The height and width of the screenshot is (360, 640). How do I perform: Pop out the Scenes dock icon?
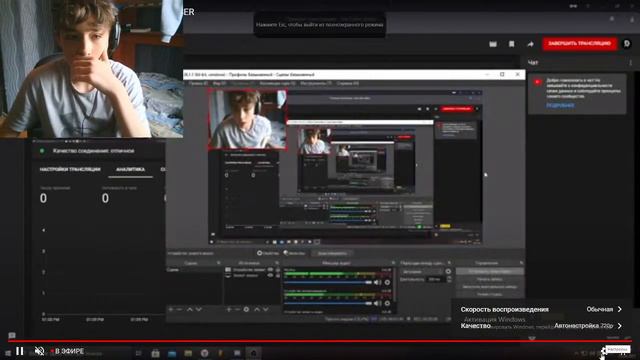(219, 263)
